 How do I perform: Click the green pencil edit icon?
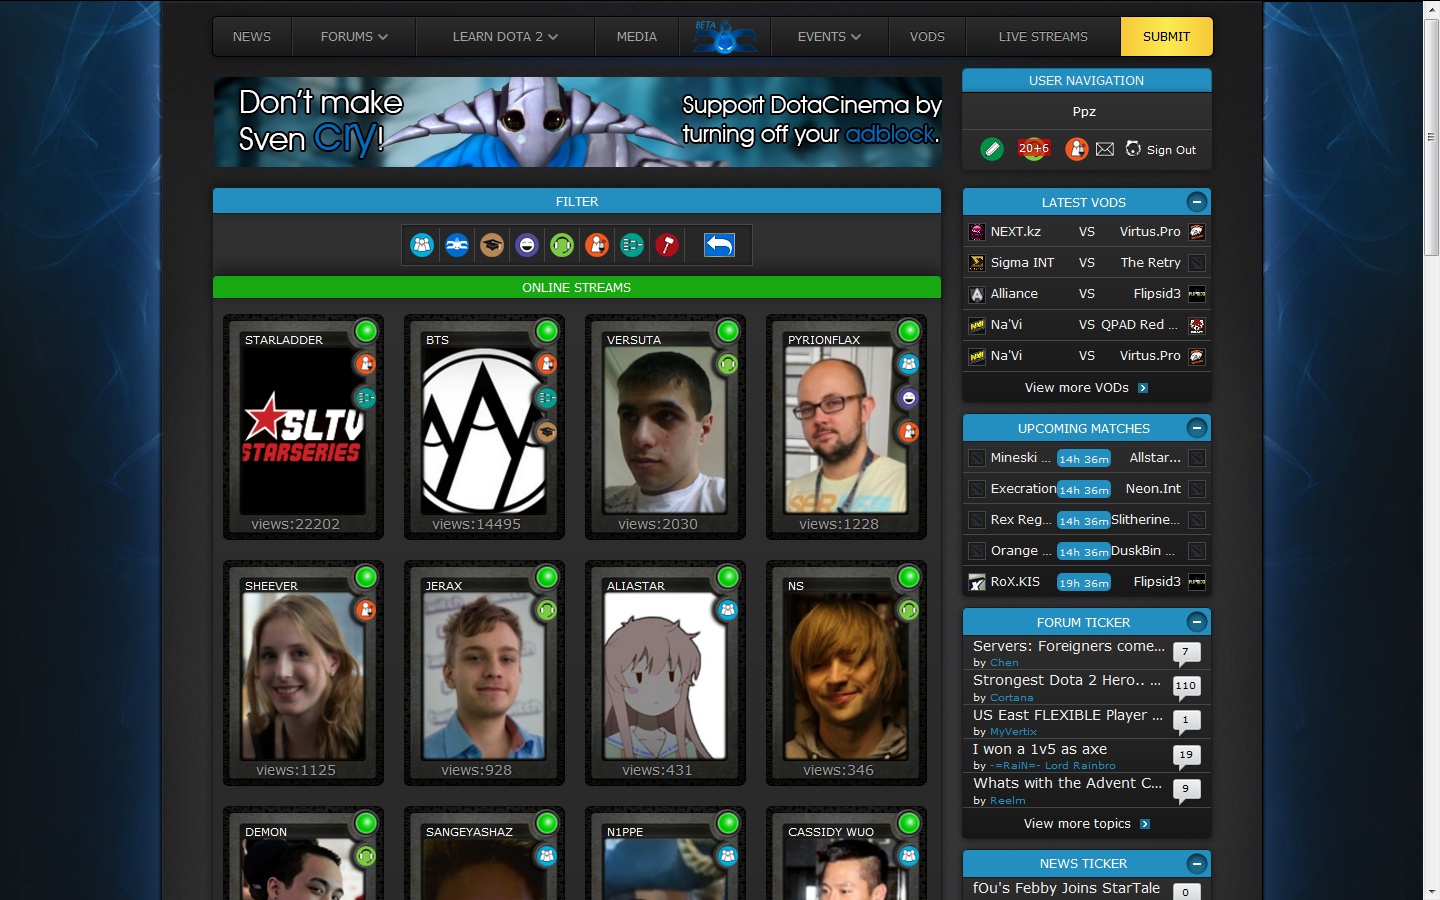(992, 149)
